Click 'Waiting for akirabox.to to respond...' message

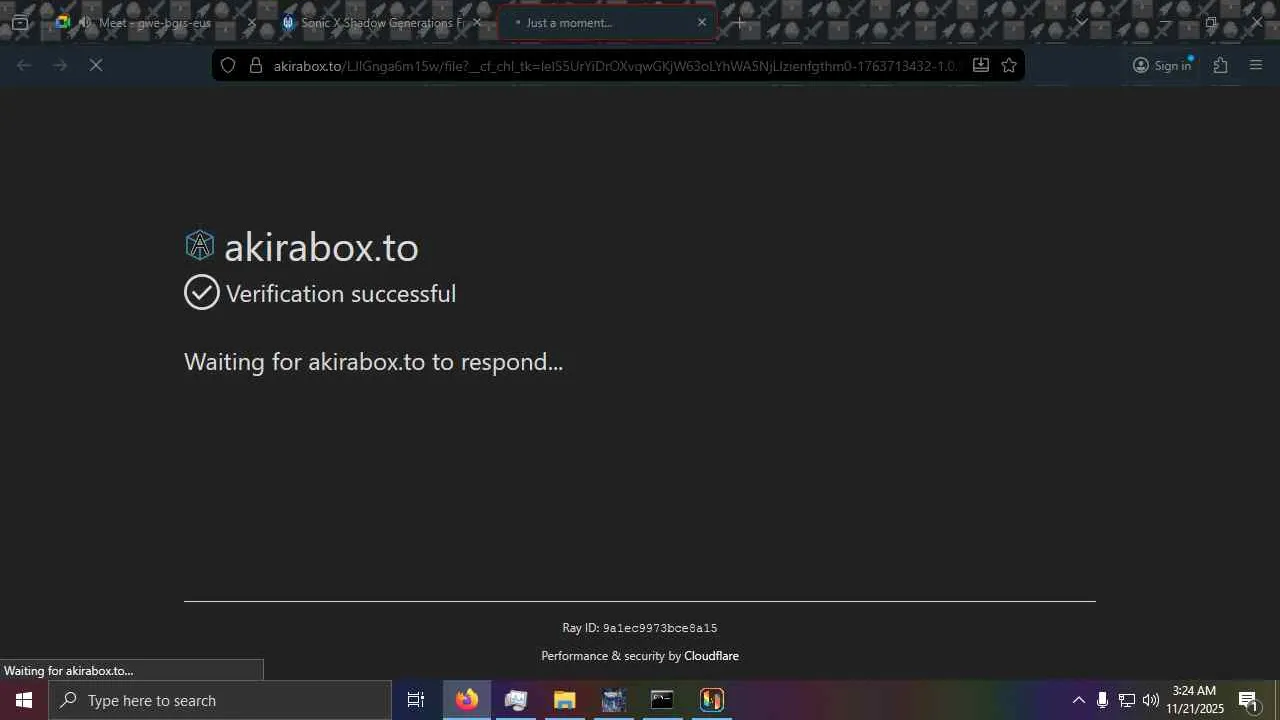[374, 362]
